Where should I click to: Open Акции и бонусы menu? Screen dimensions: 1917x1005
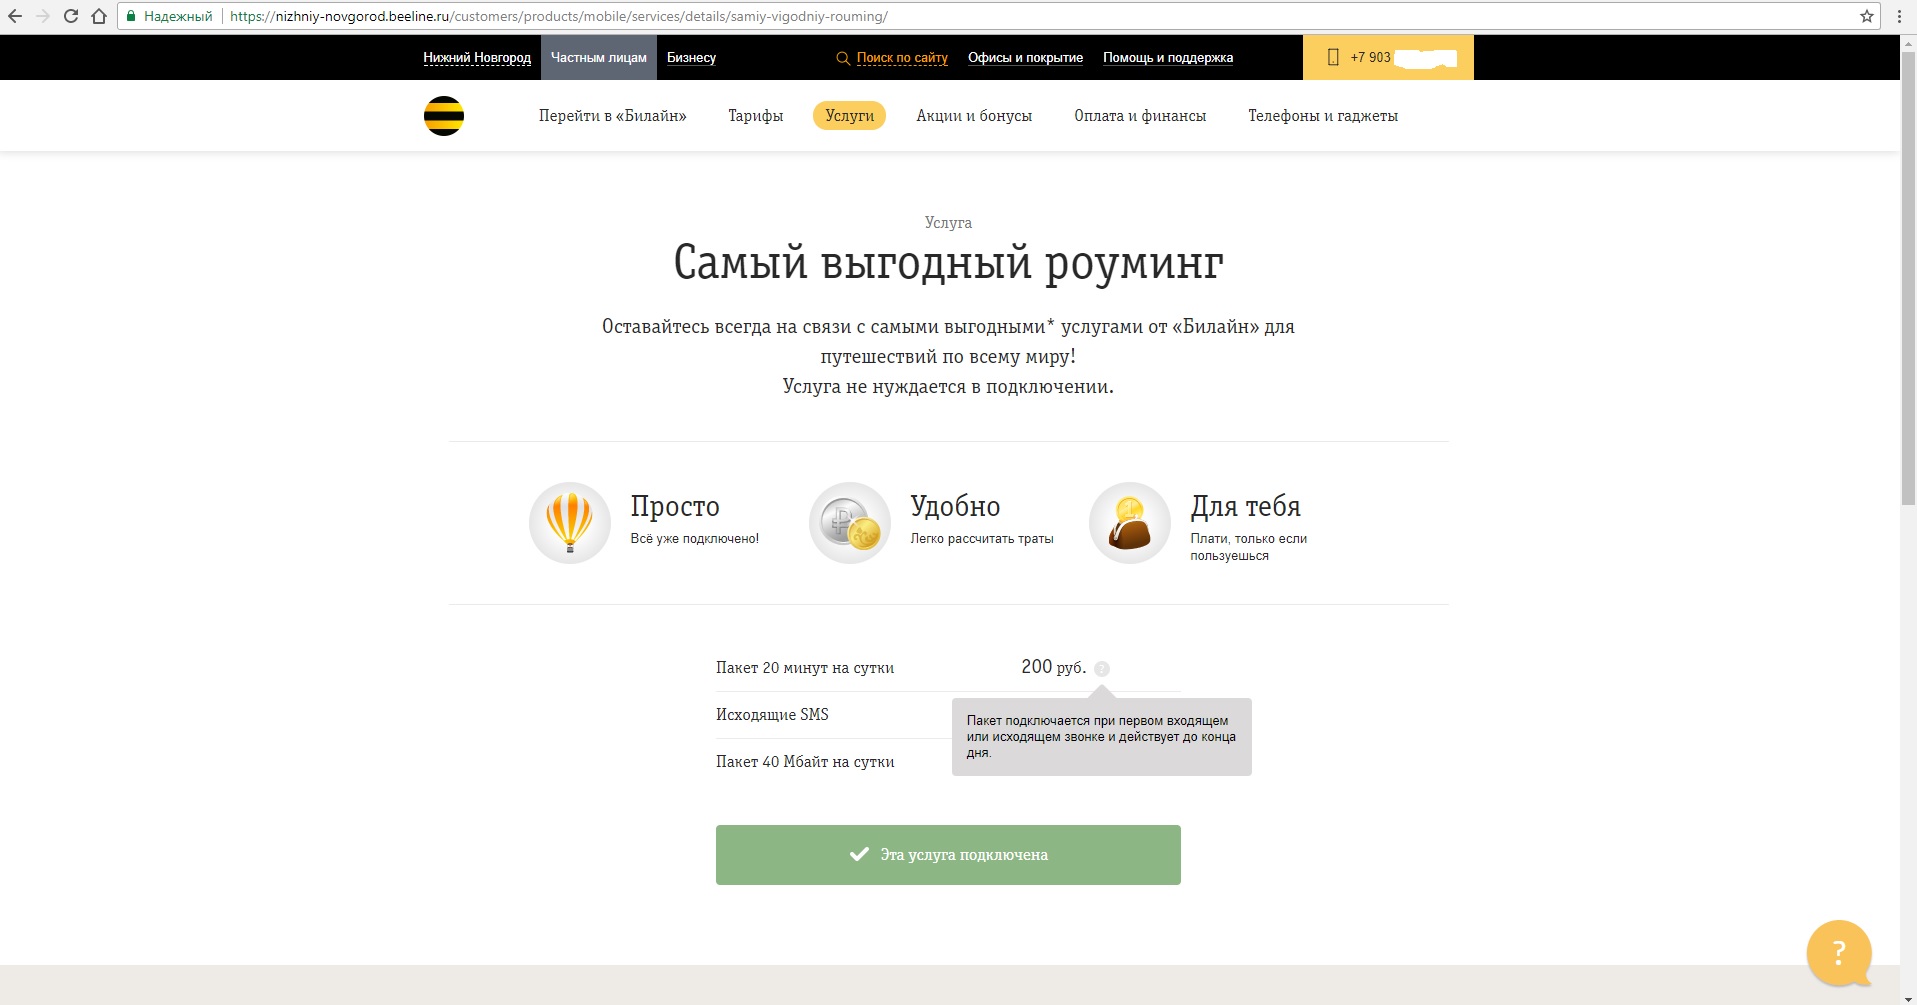974,116
